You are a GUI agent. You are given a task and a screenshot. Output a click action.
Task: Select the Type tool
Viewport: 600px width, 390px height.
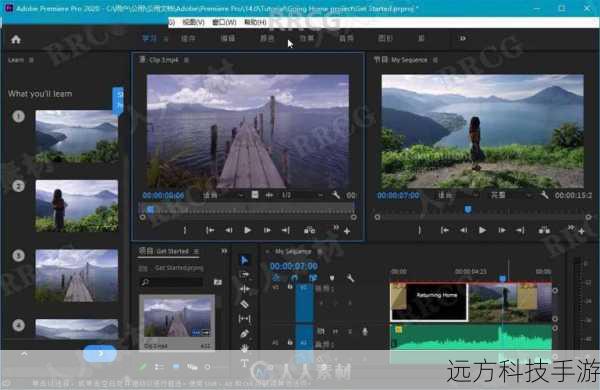click(245, 363)
